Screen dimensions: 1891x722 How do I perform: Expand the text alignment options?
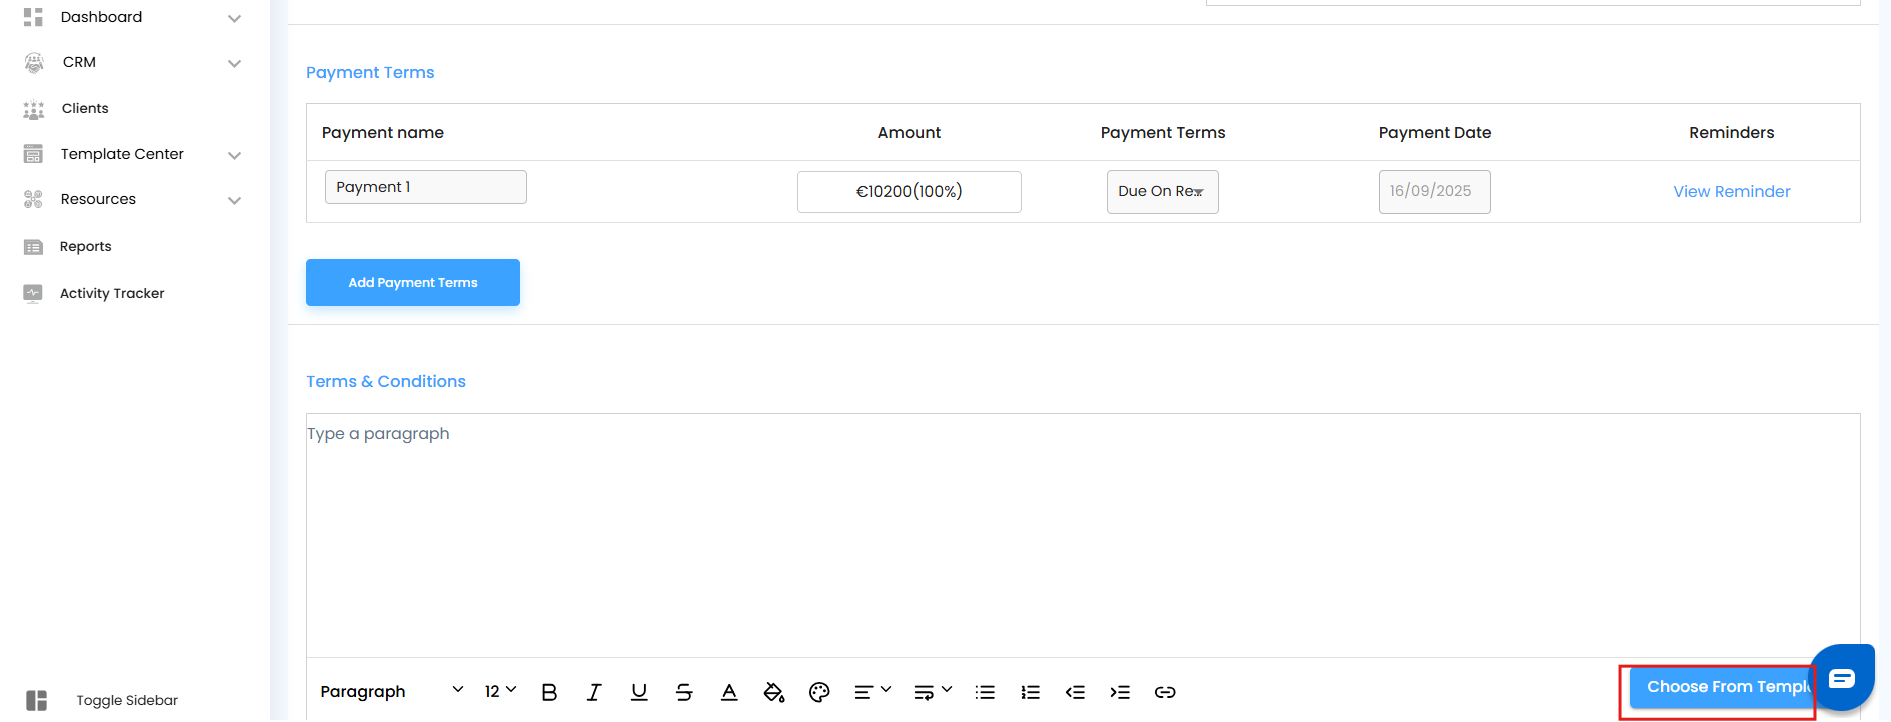tap(872, 692)
